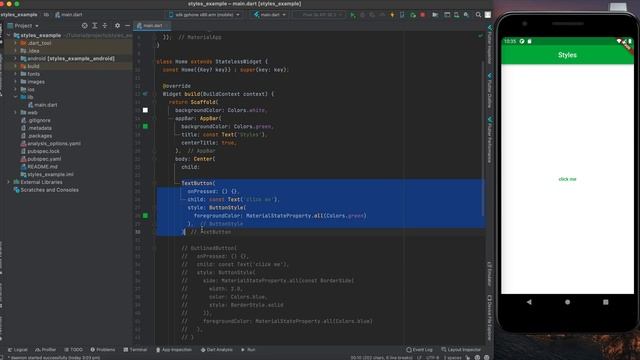Click the override gutter icon at build
Viewport: 640px width, 360px height.
(145, 94)
